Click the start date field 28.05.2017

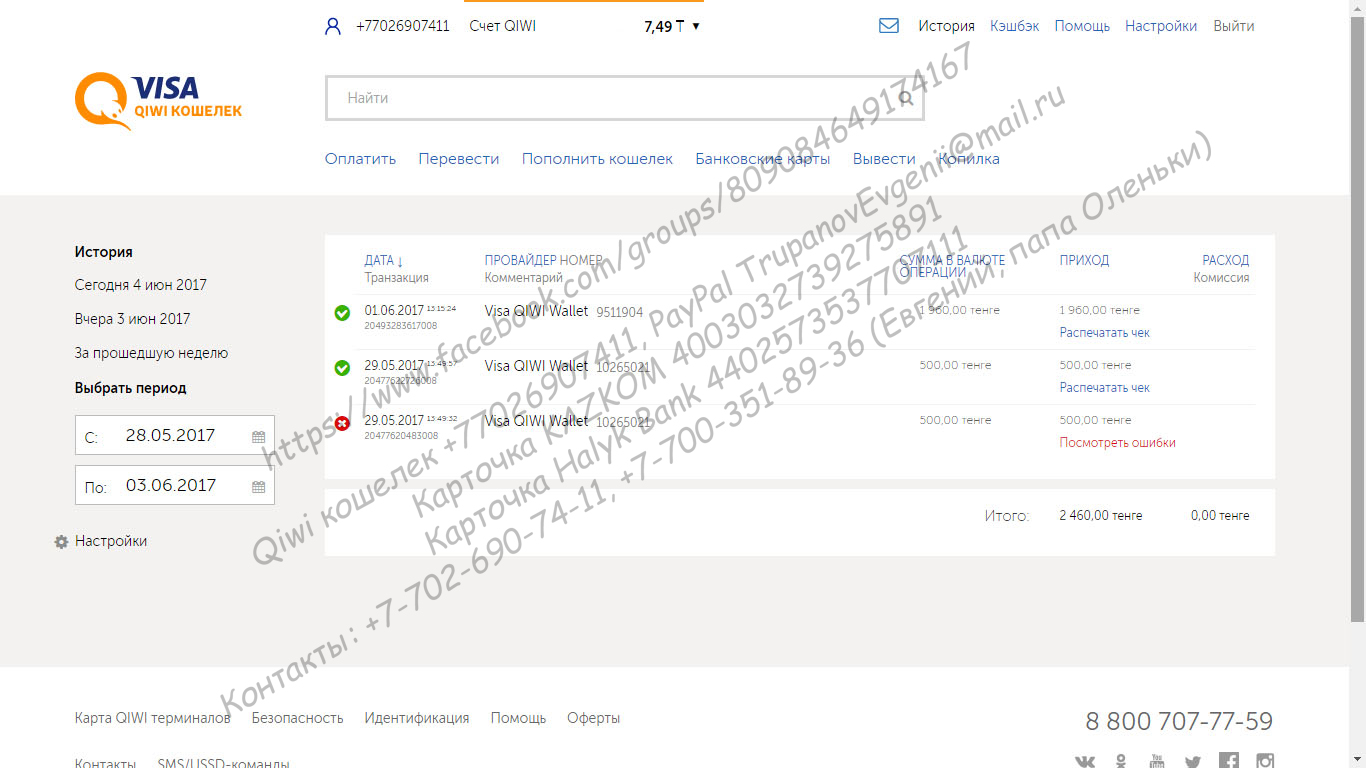click(x=174, y=437)
